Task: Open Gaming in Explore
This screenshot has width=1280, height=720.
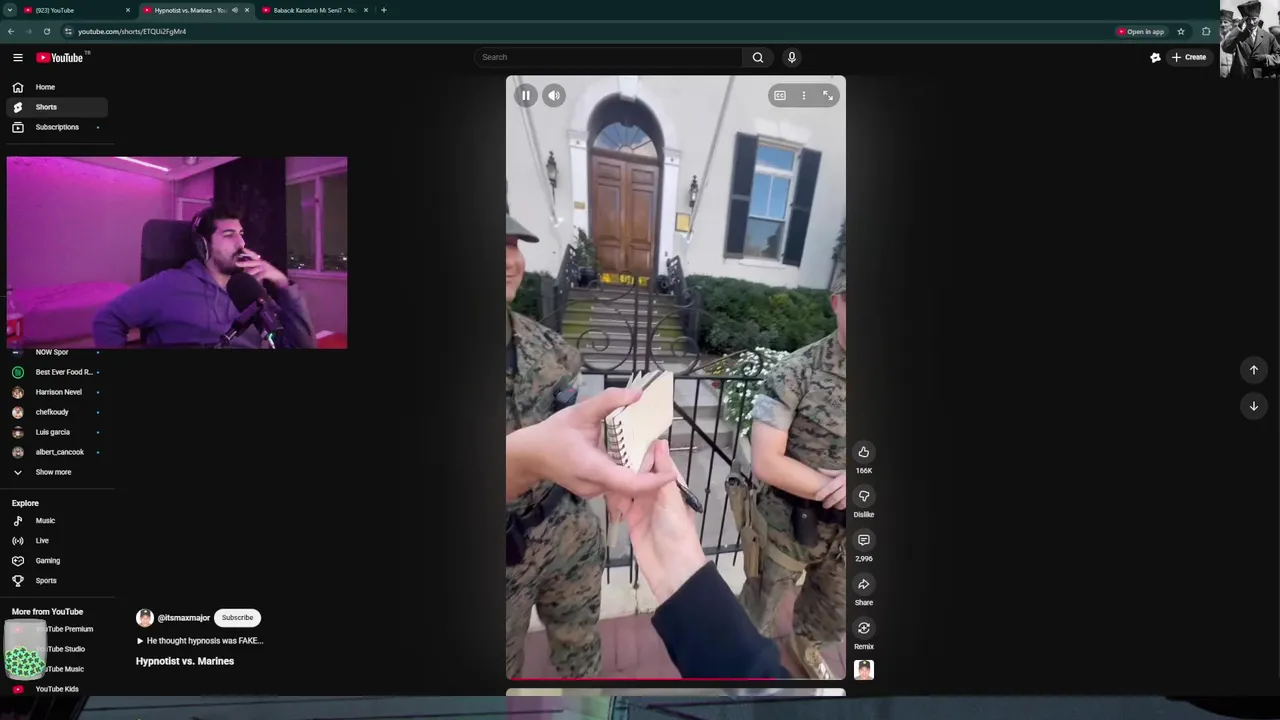Action: 56,561
